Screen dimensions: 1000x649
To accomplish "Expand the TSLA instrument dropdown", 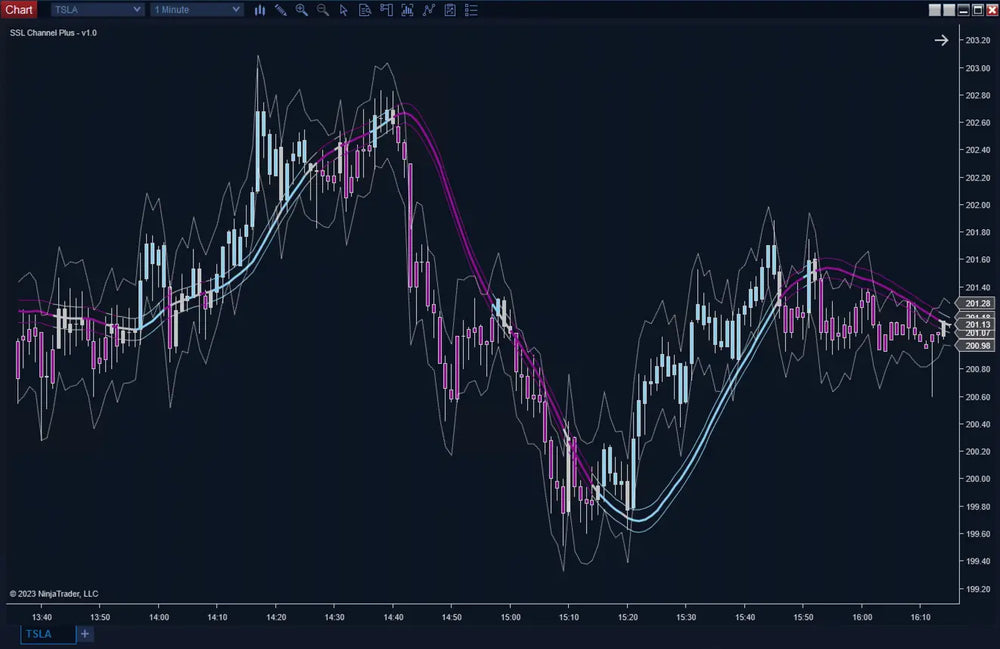I will [97, 10].
